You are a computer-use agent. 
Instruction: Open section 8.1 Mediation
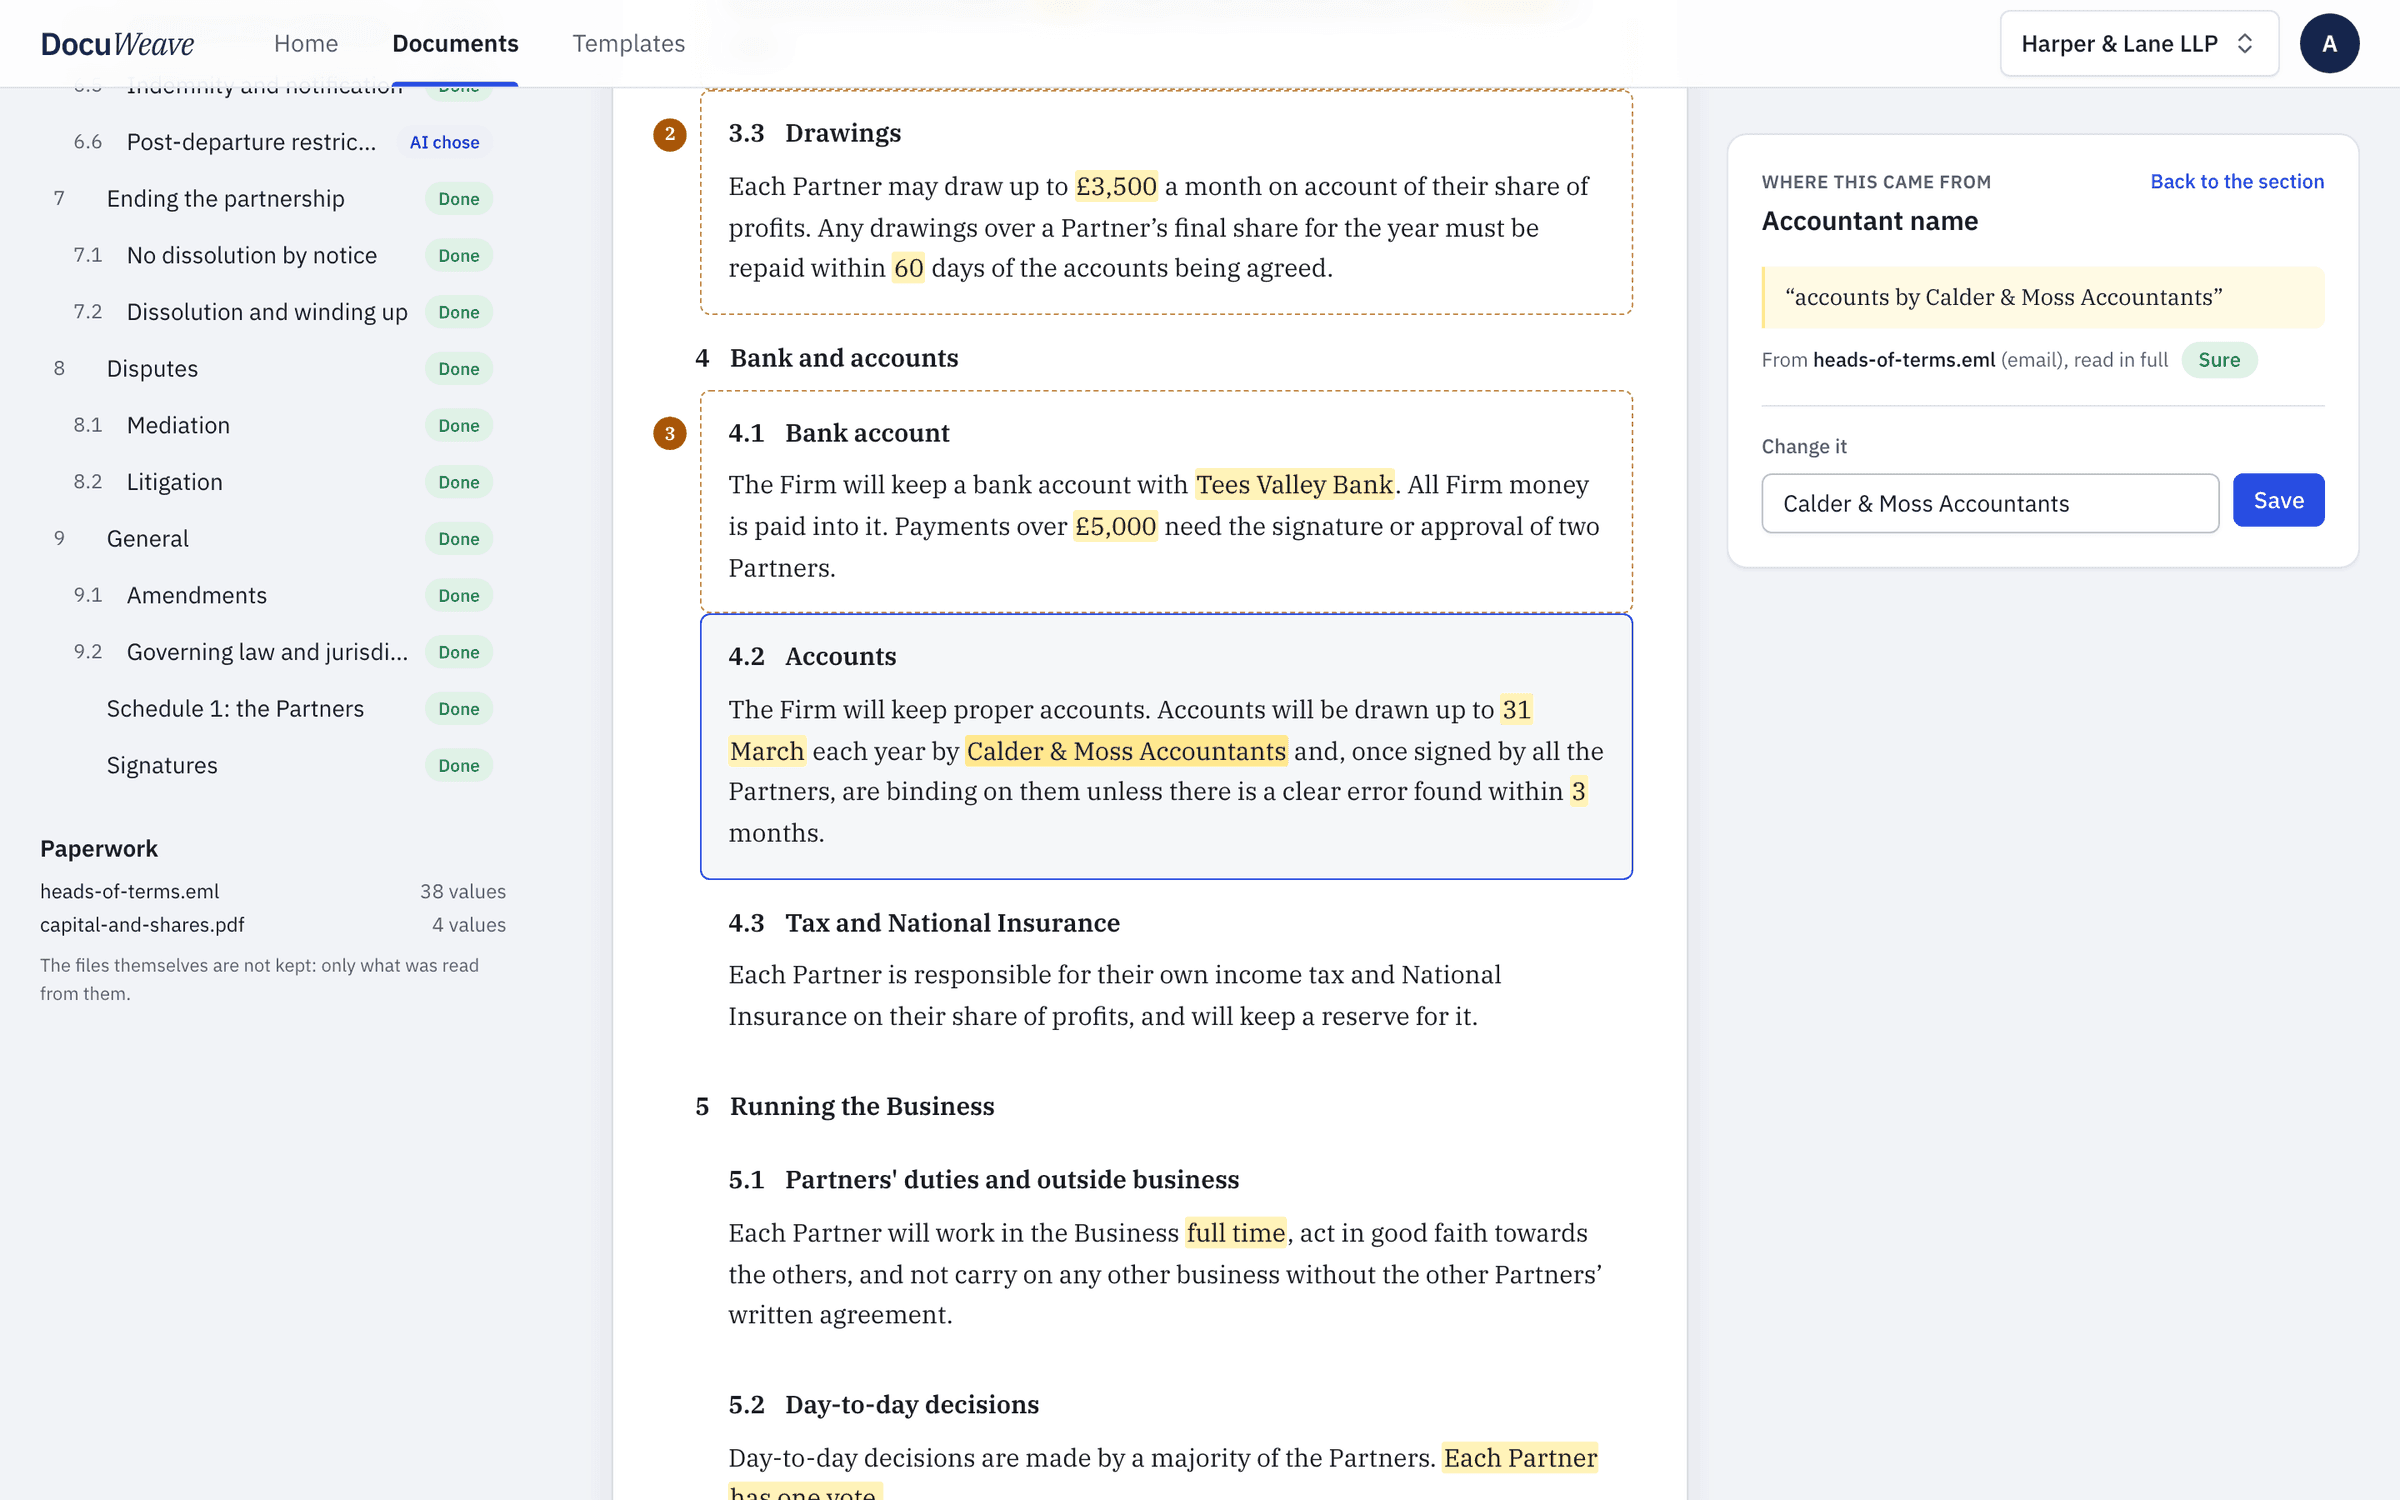[x=272, y=425]
